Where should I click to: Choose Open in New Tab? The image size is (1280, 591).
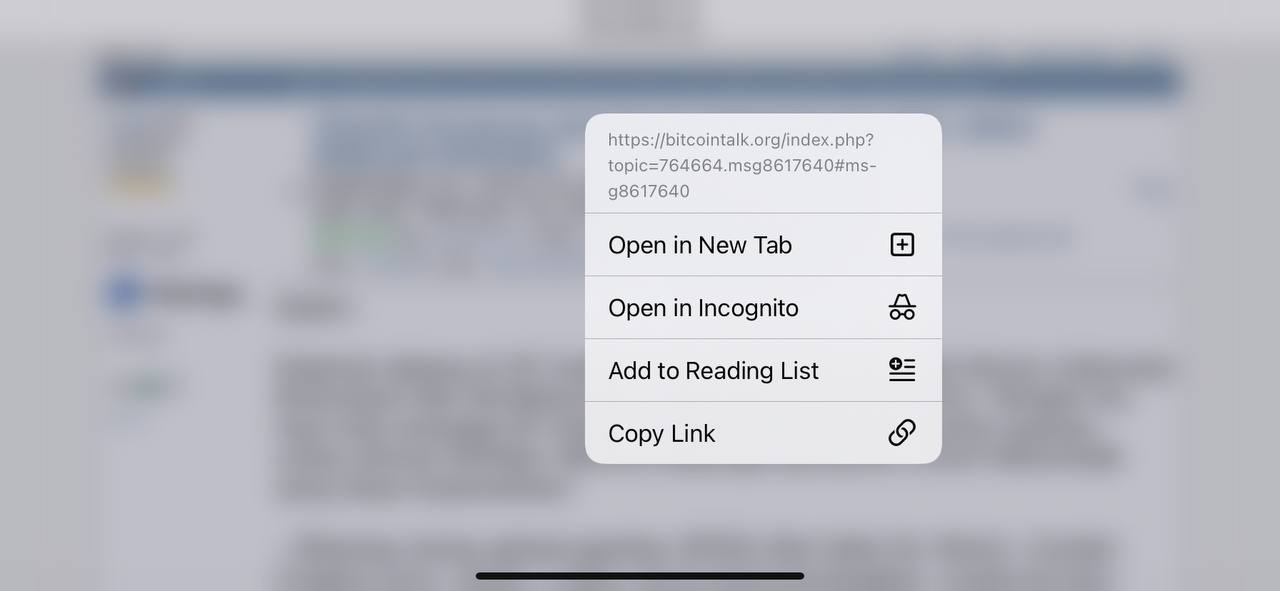[763, 245]
